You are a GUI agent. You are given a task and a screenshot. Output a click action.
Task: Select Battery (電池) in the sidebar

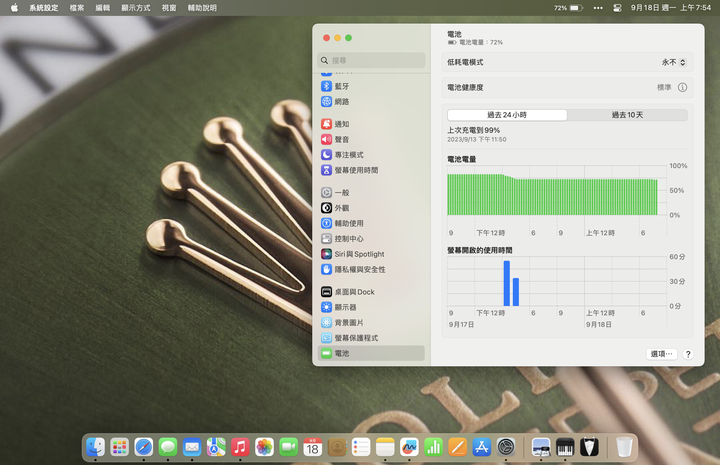pyautogui.click(x=371, y=353)
